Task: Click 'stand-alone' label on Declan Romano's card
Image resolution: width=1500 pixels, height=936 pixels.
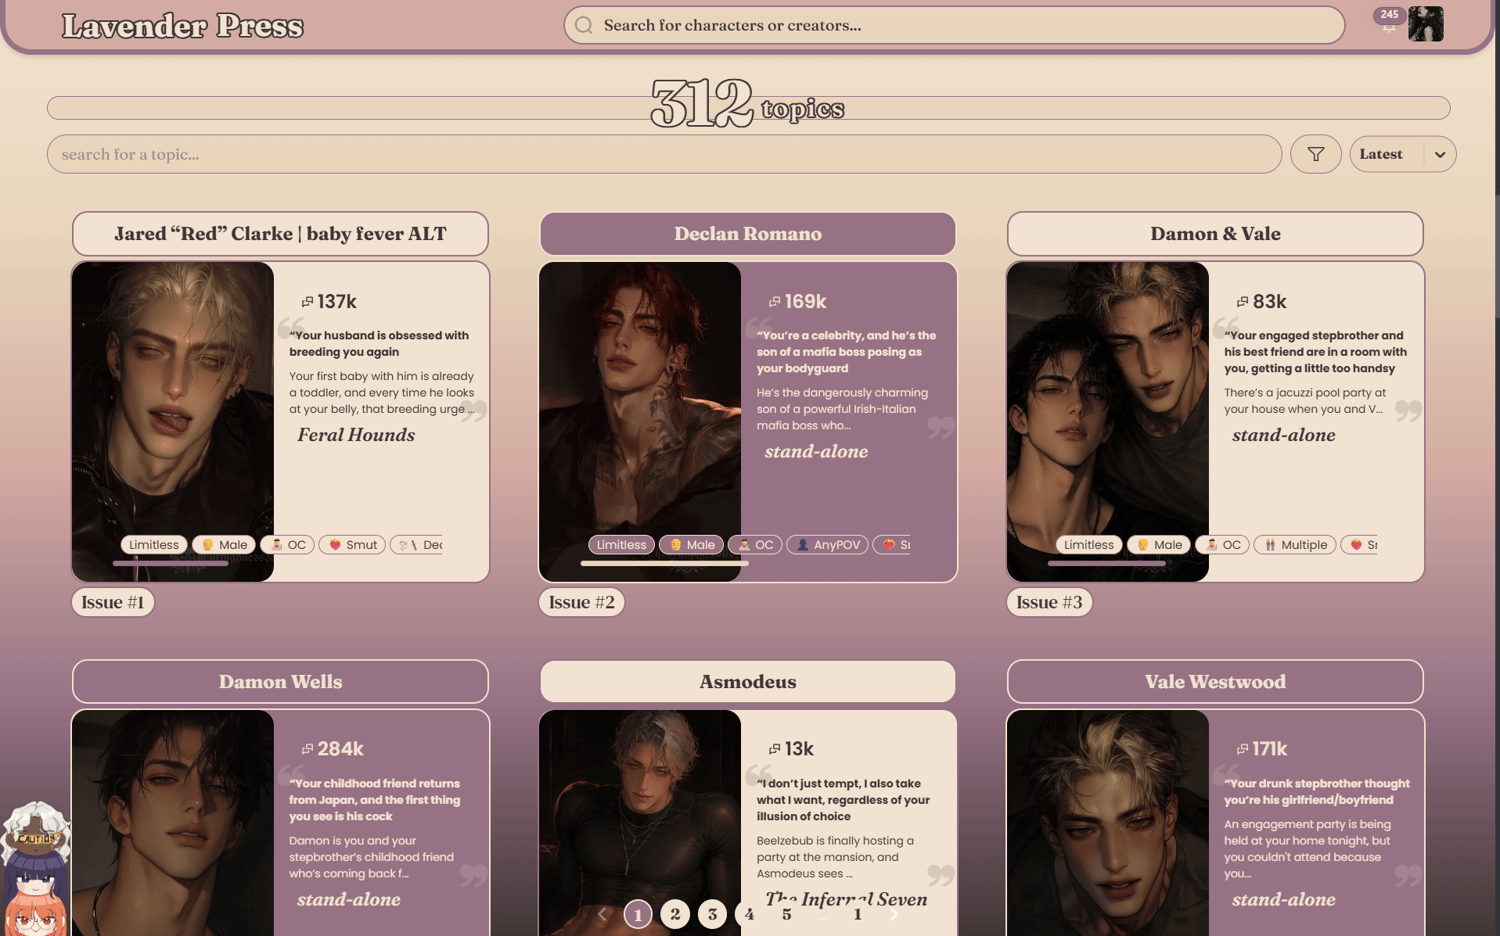Action: 816,452
